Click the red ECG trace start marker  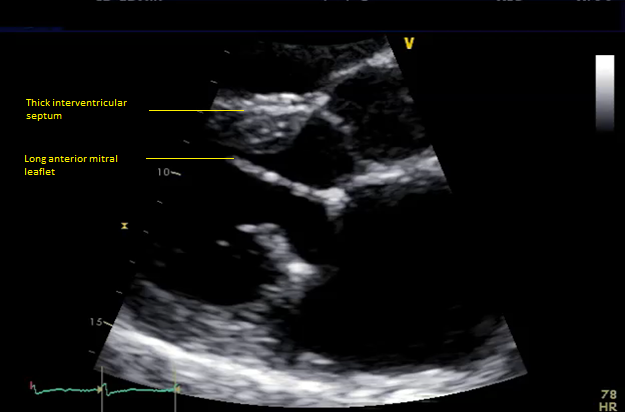pos(31,384)
